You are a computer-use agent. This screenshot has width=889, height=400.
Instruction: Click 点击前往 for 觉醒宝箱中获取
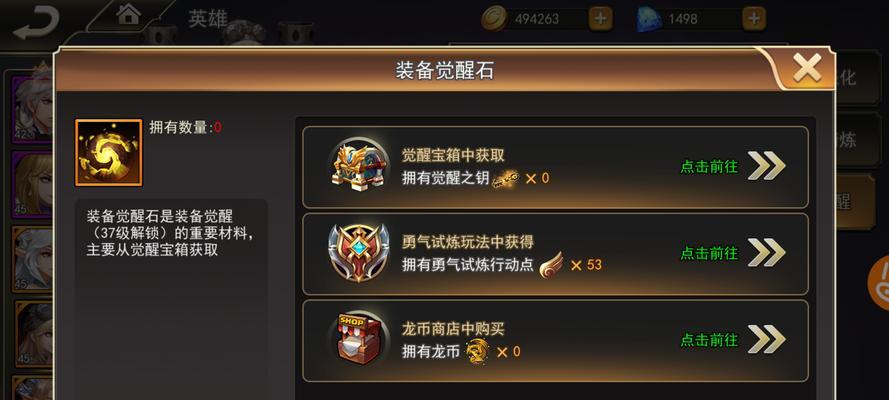[709, 167]
